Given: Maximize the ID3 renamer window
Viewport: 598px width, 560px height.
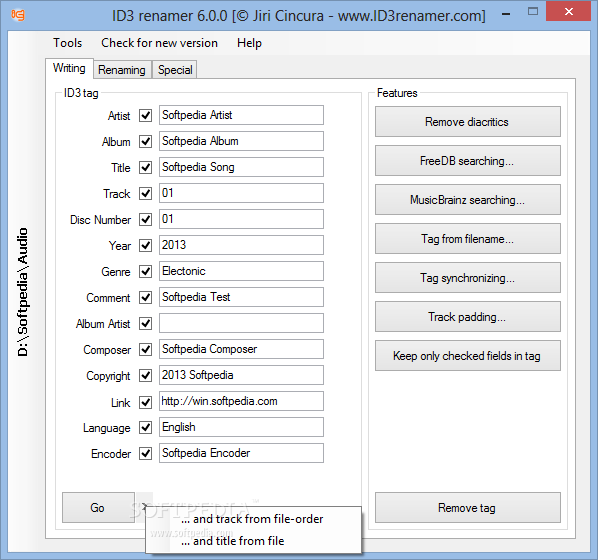Looking at the screenshot, I should [533, 11].
